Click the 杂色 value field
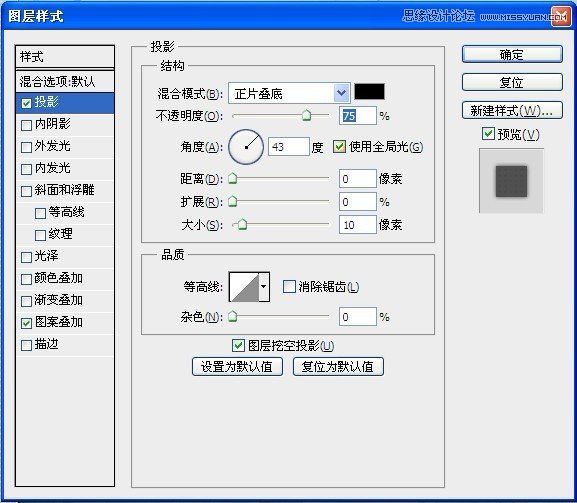 tap(358, 317)
